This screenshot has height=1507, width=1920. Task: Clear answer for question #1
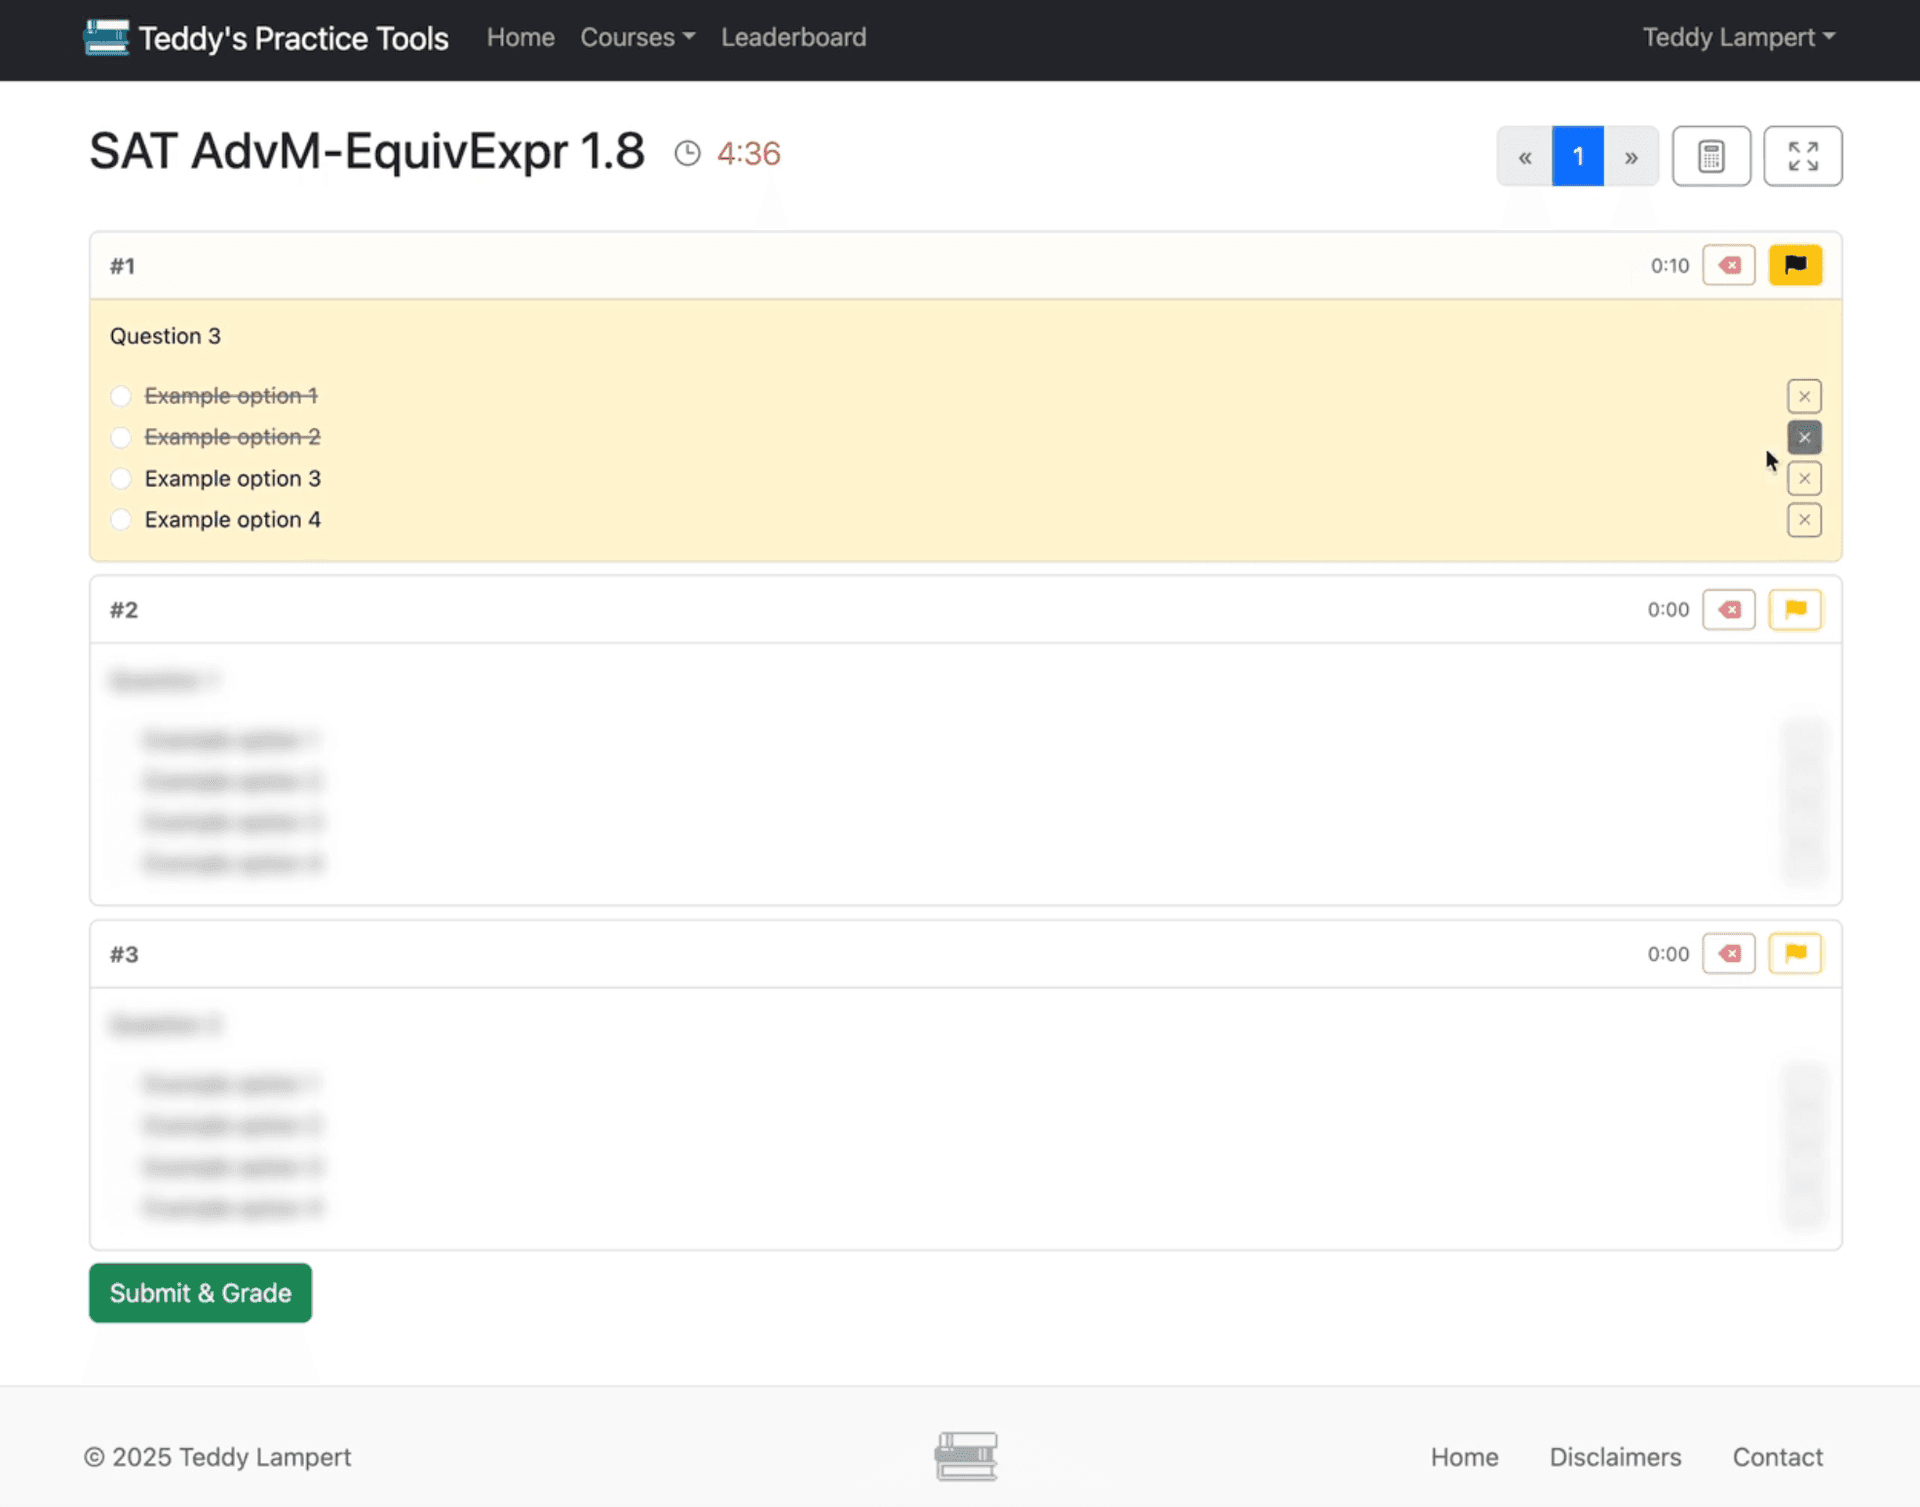point(1729,265)
